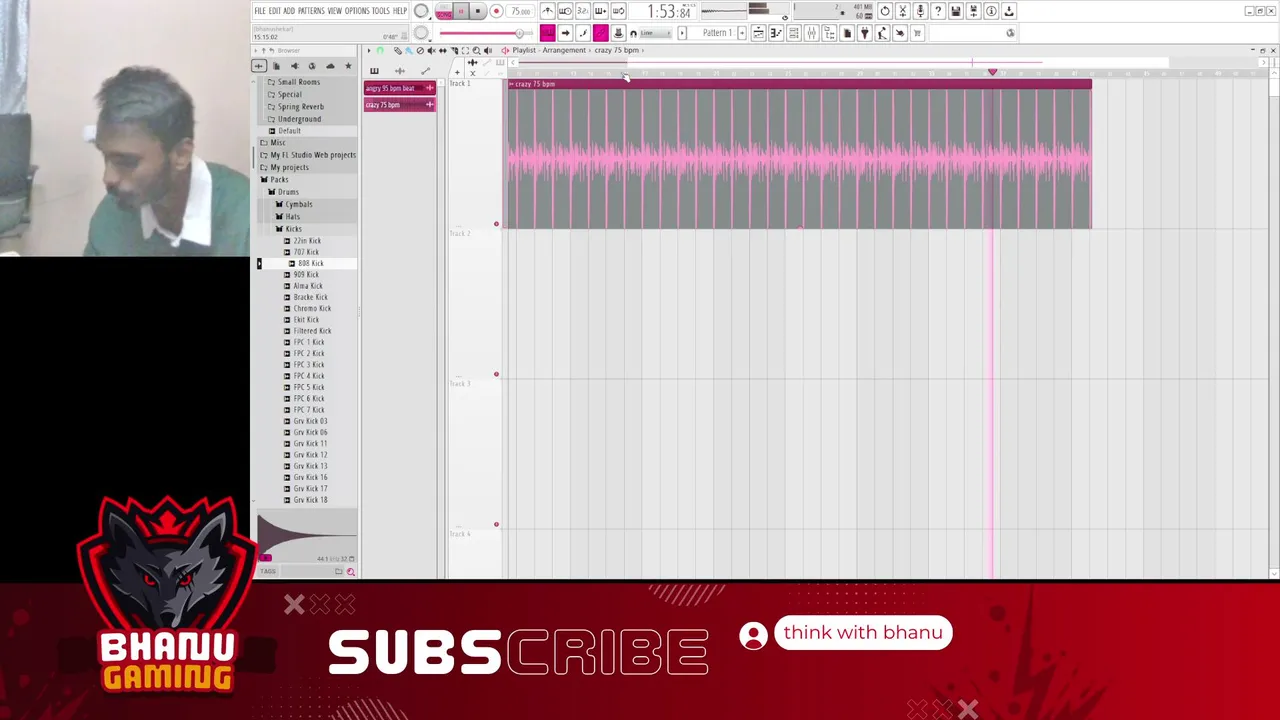The image size is (1280, 720).
Task: Click the slider handle next to the knob
Action: [518, 33]
